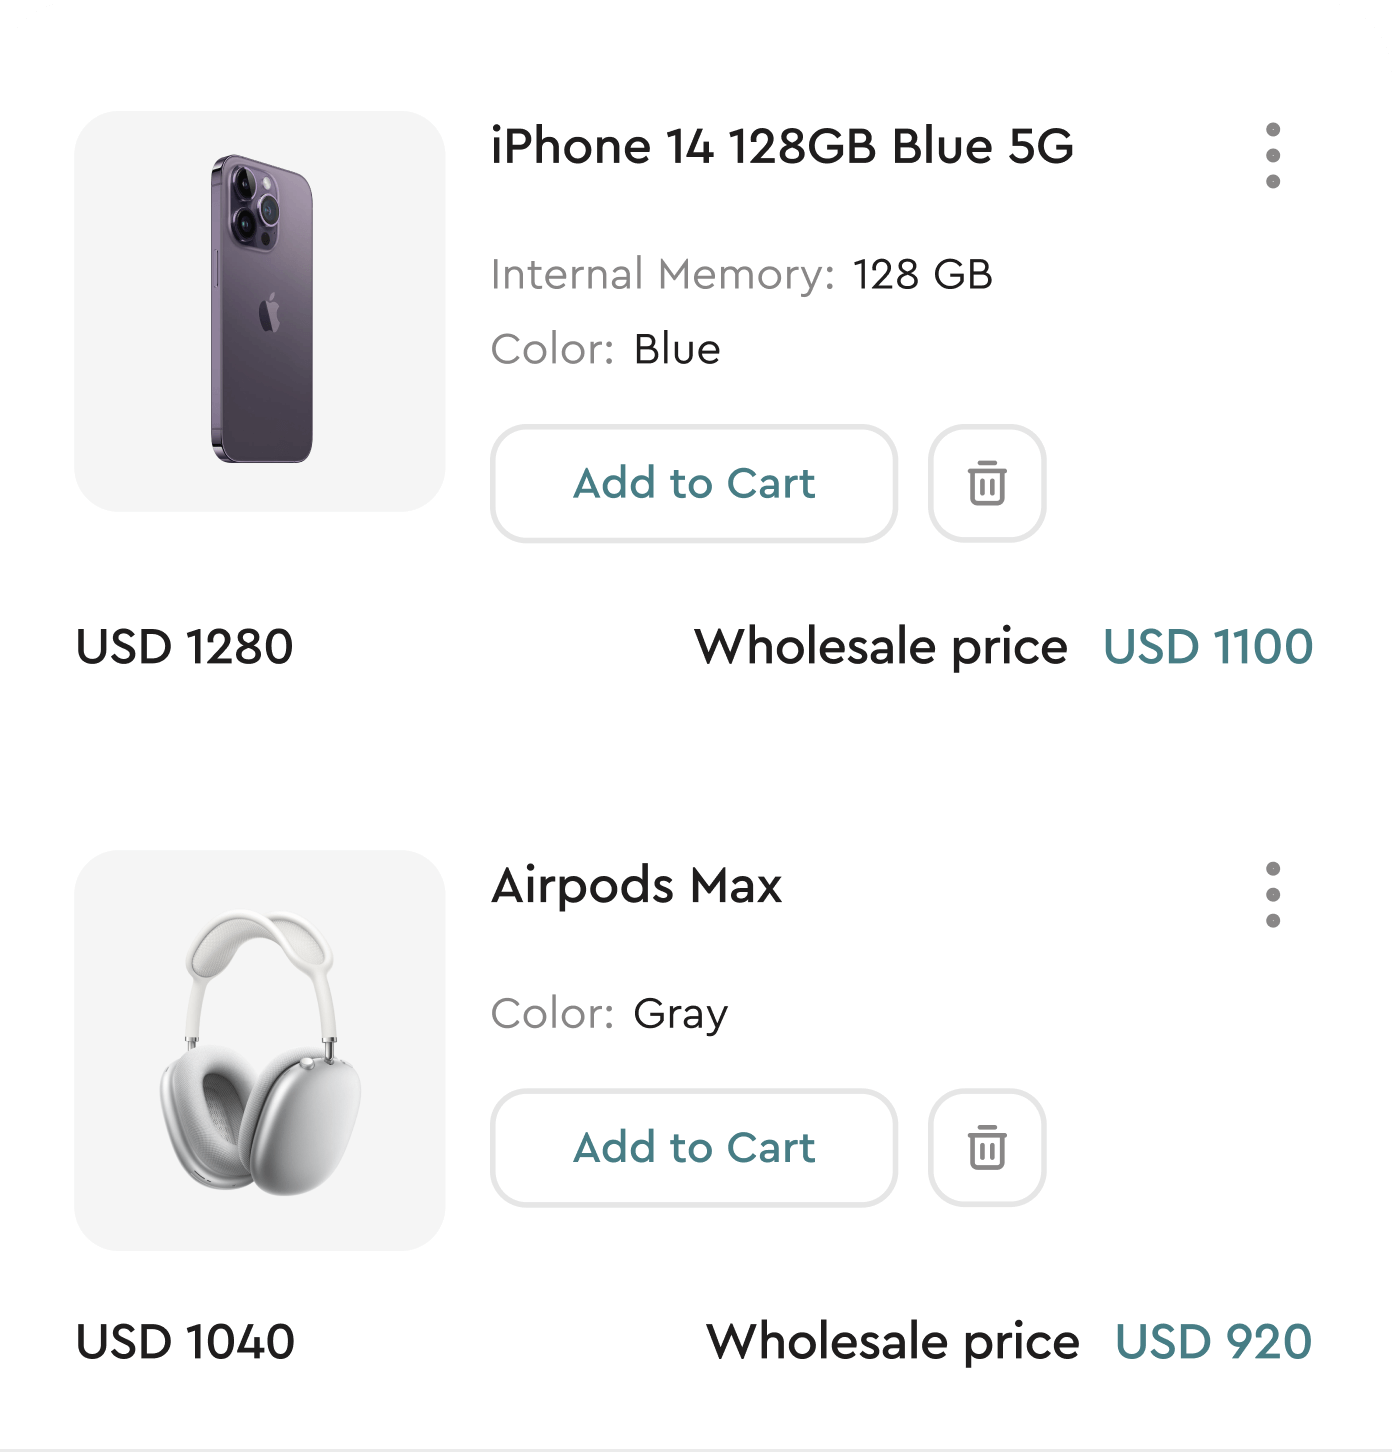The height and width of the screenshot is (1452, 1392).
Task: Click the USD 1100 wholesale price
Action: 1208,647
